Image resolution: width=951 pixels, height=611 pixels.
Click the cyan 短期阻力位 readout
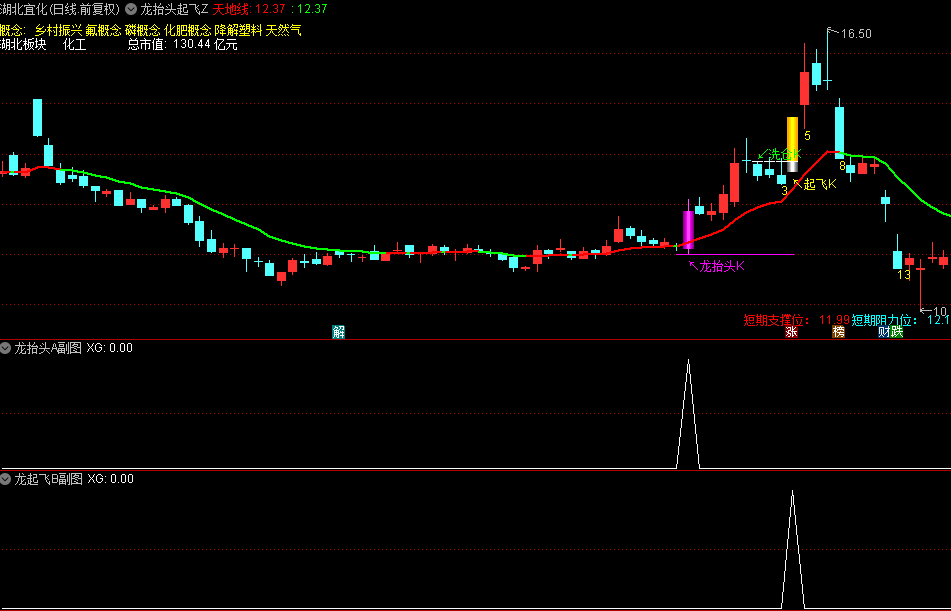901,320
